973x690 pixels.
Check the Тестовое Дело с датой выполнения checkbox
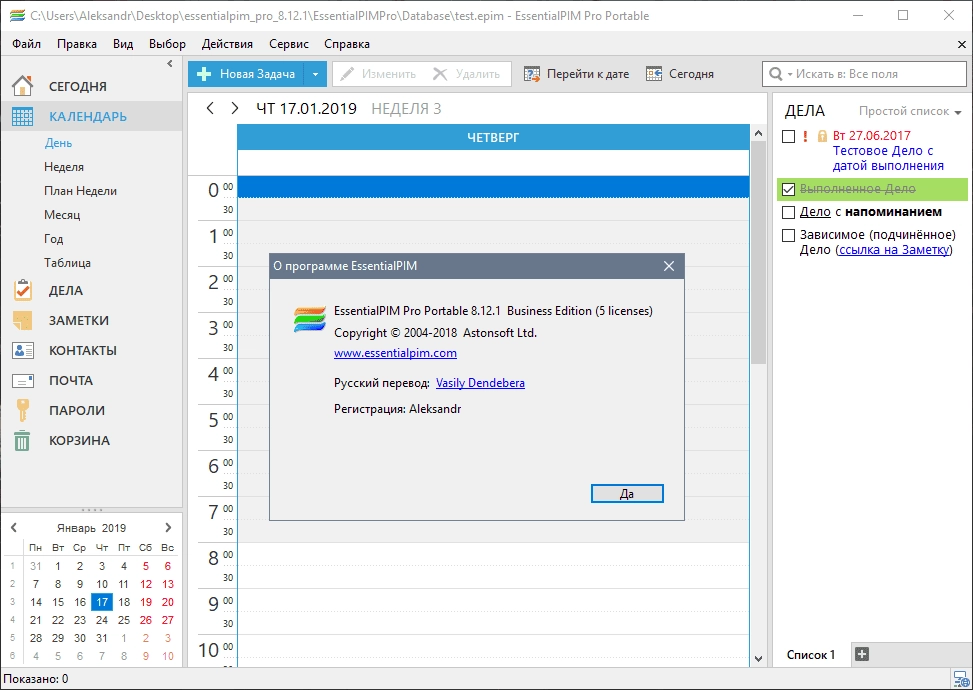[x=789, y=137]
